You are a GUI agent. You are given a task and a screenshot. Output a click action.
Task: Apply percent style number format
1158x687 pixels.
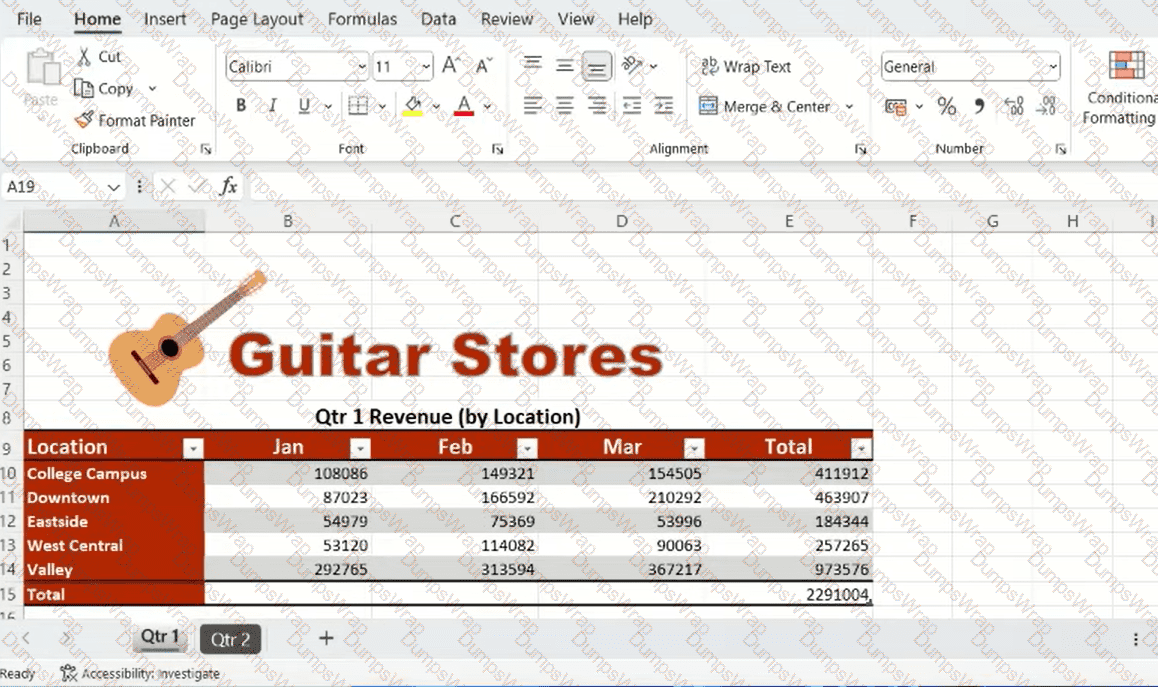tap(946, 106)
